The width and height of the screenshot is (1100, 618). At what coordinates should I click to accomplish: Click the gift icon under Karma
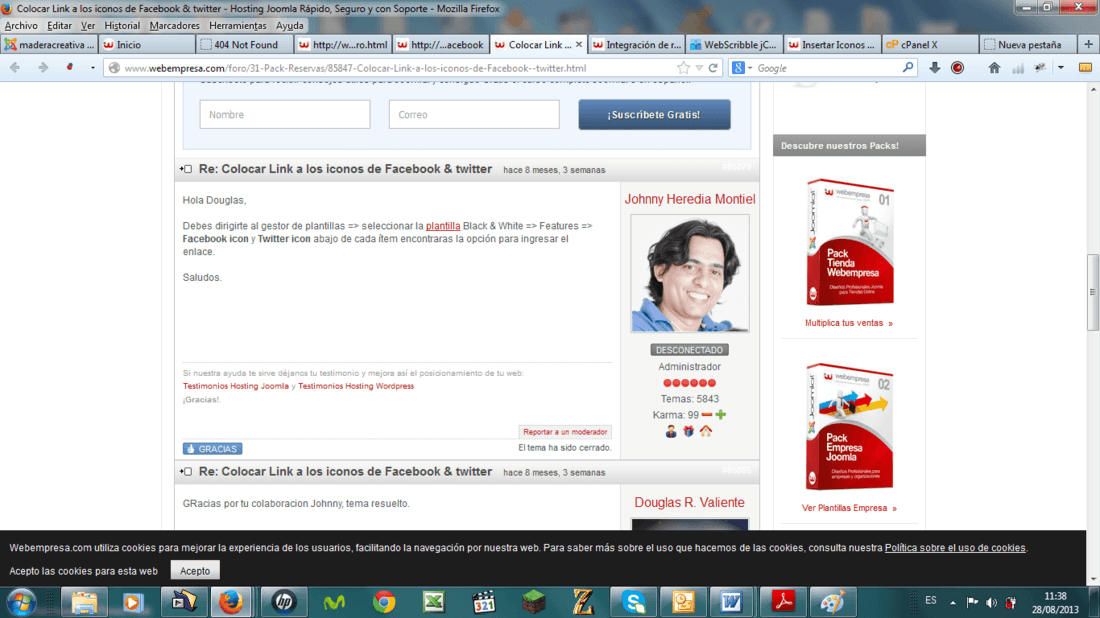click(688, 431)
